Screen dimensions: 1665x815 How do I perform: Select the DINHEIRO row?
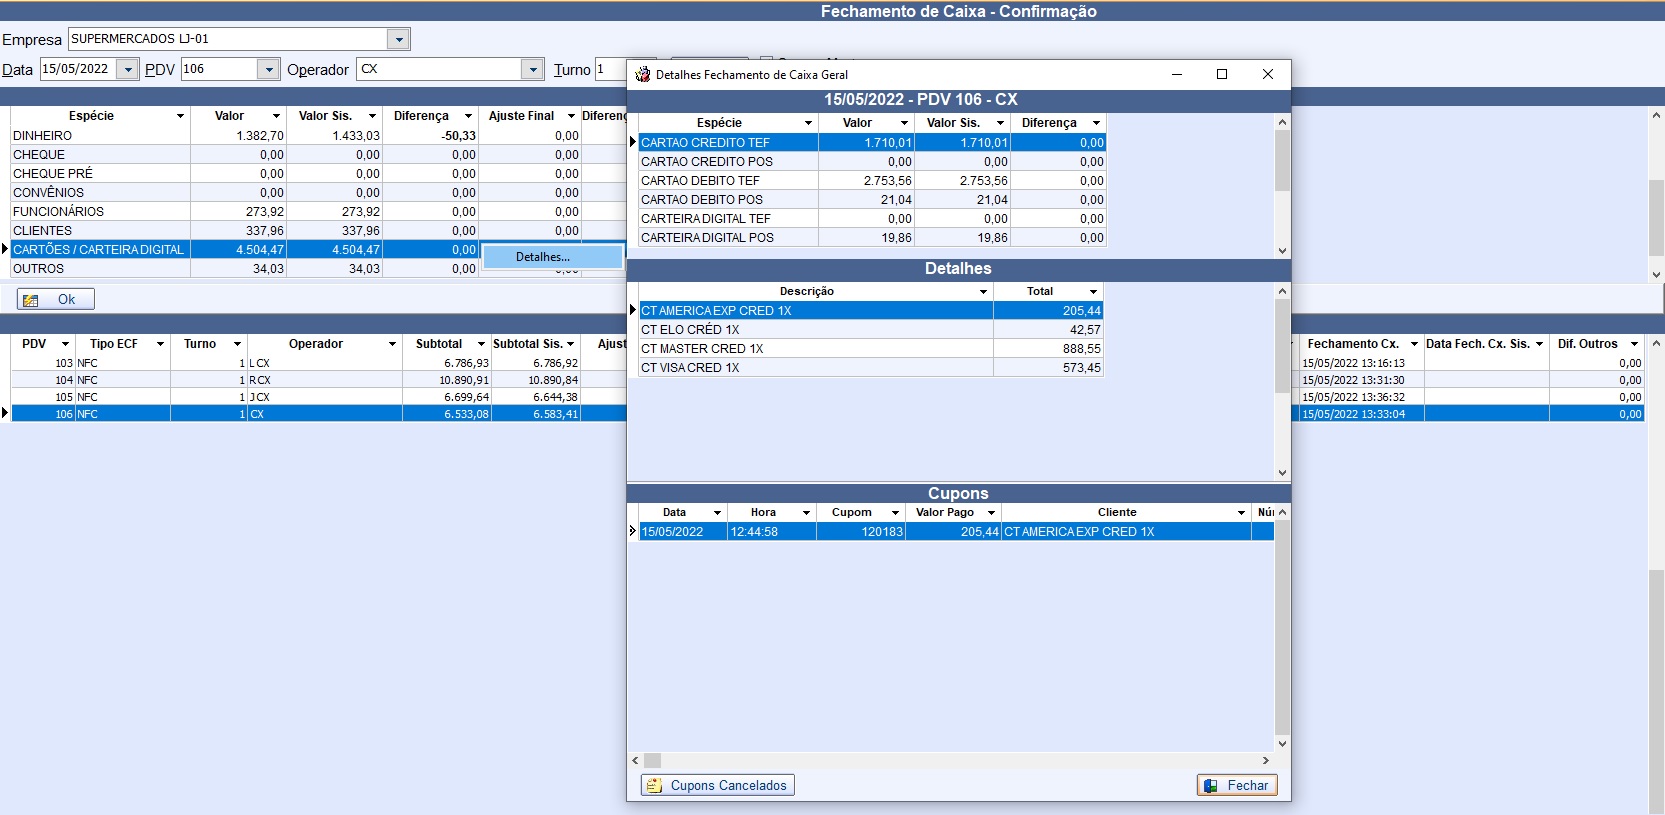pyautogui.click(x=318, y=136)
